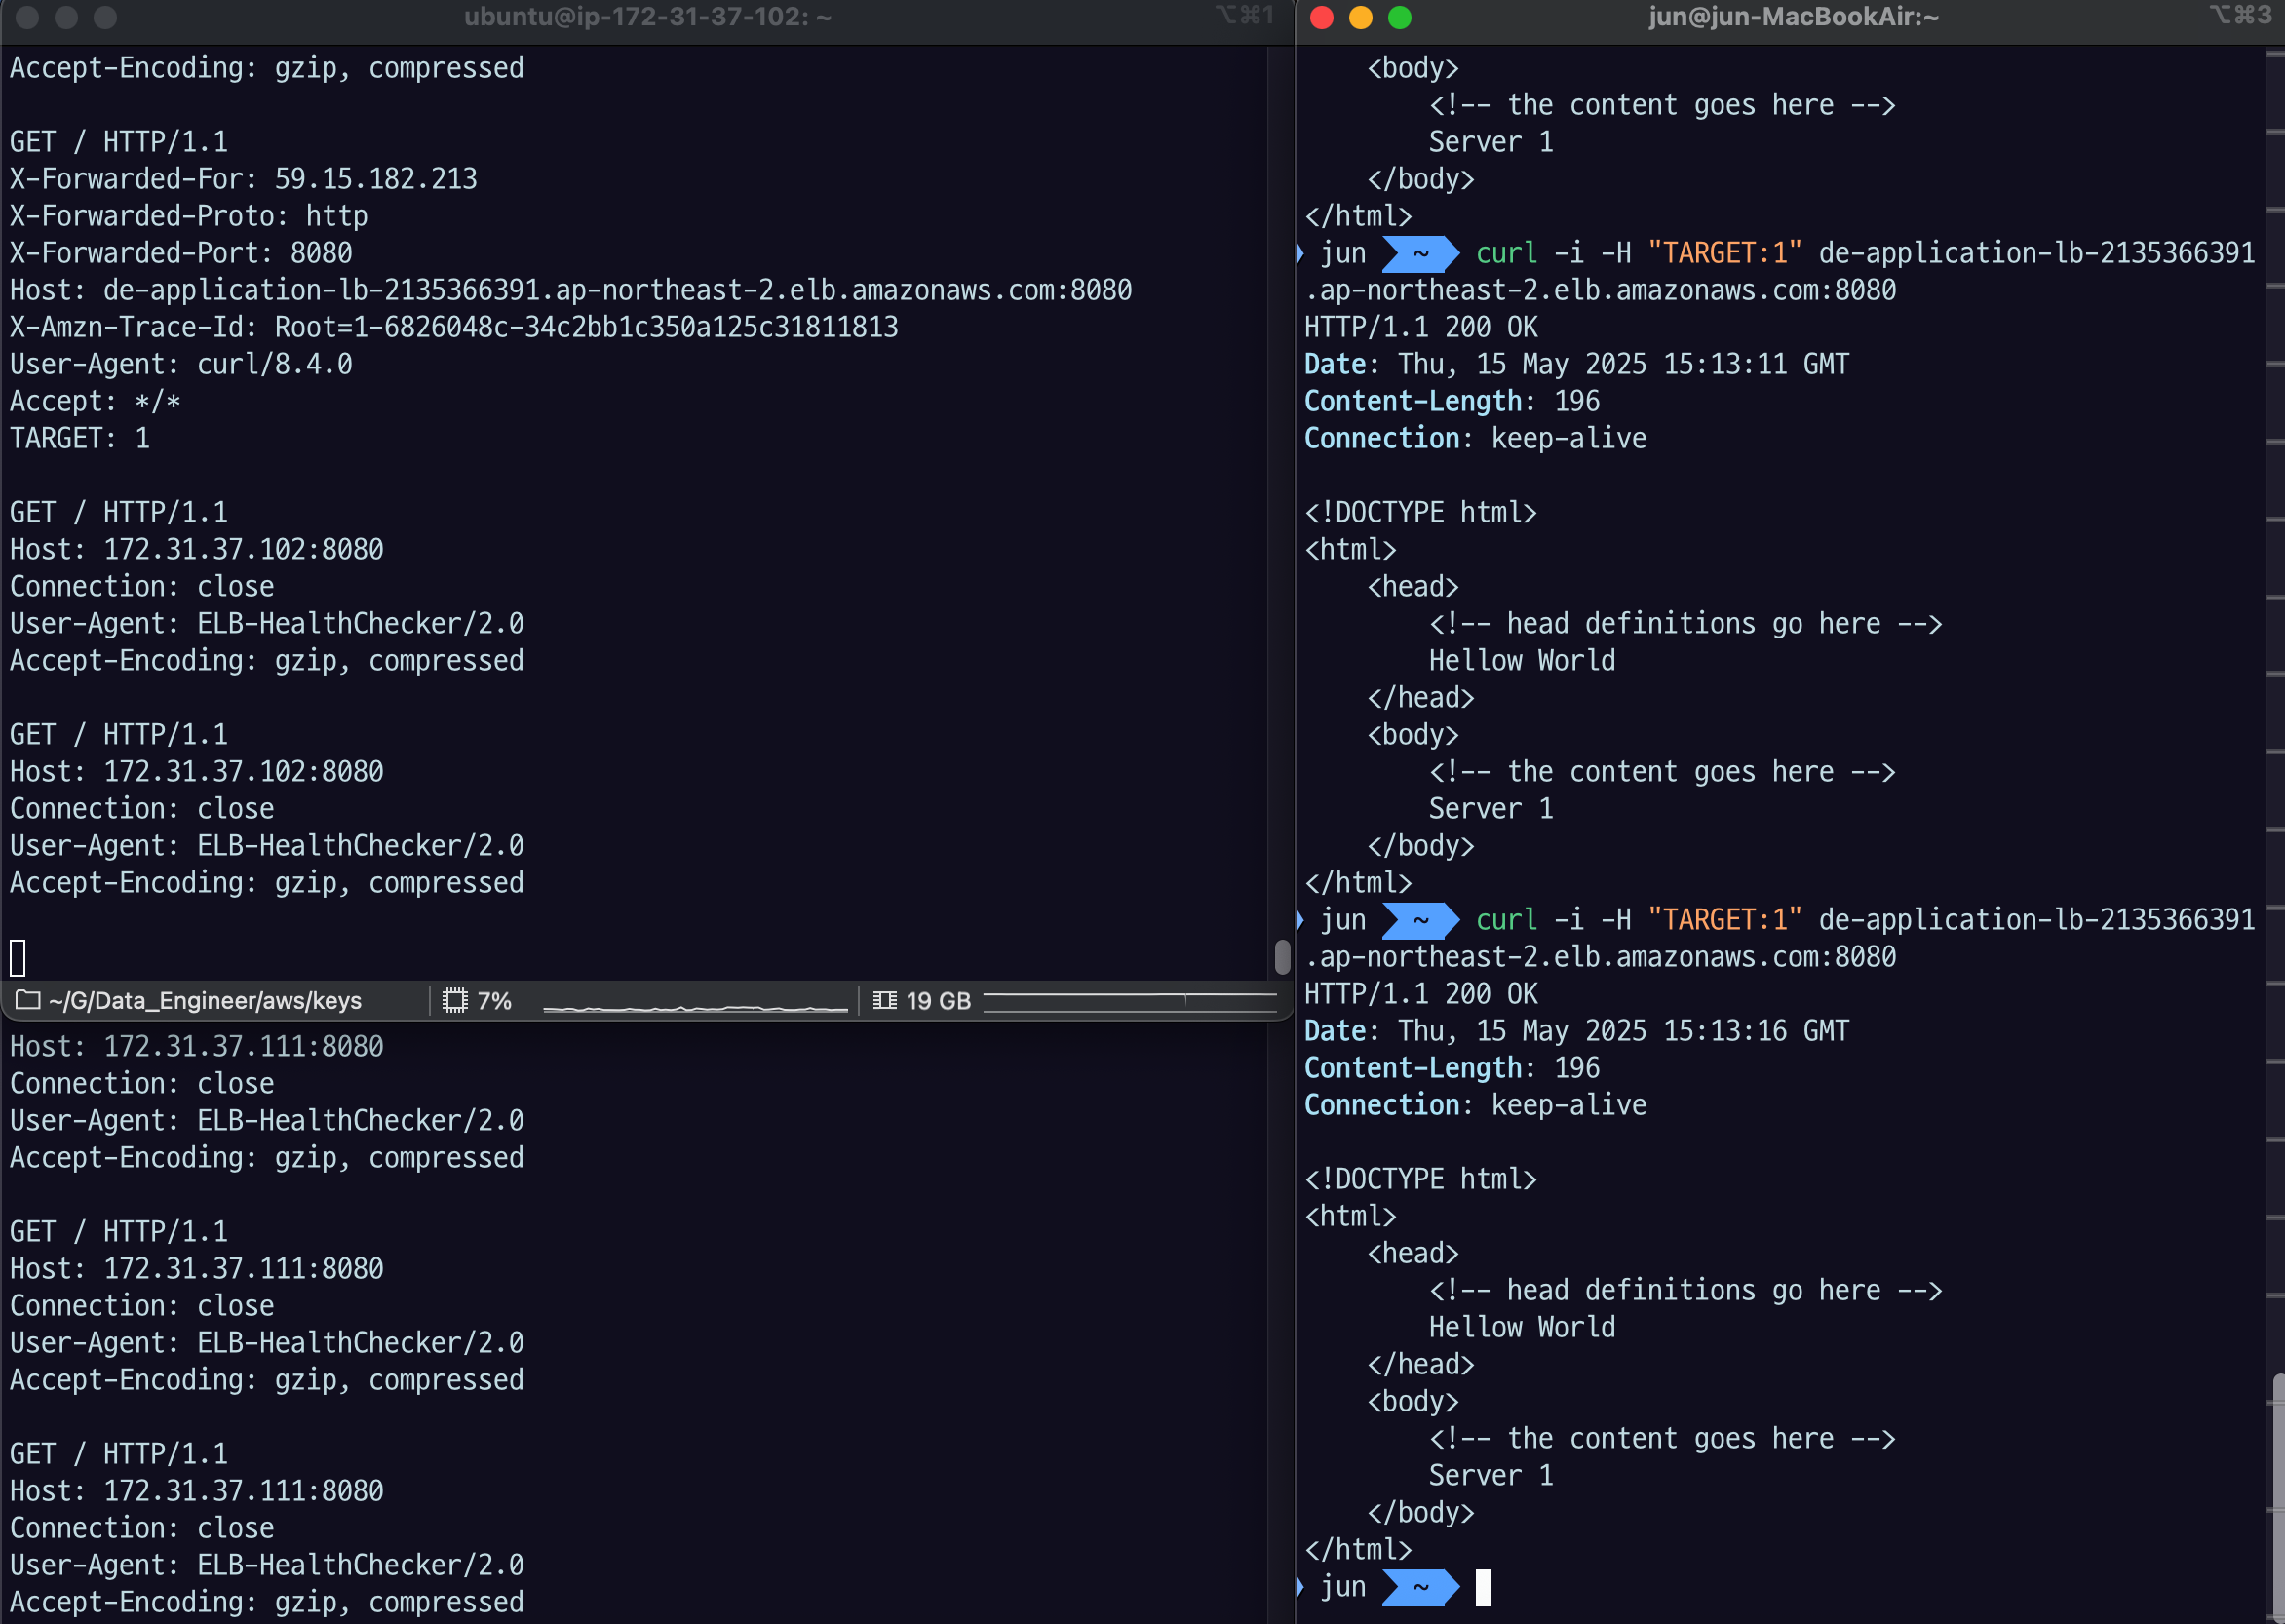Click the ⌥⌘1 shortcut label in the title bar
This screenshot has height=1624, width=2285.
[1243, 15]
